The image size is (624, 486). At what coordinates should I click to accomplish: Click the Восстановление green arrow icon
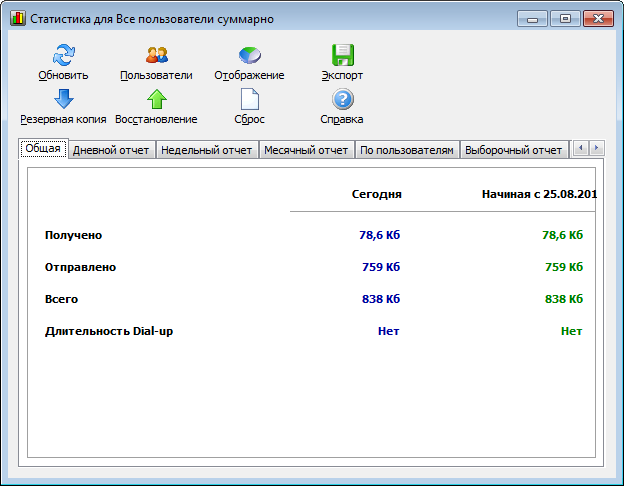[156, 99]
